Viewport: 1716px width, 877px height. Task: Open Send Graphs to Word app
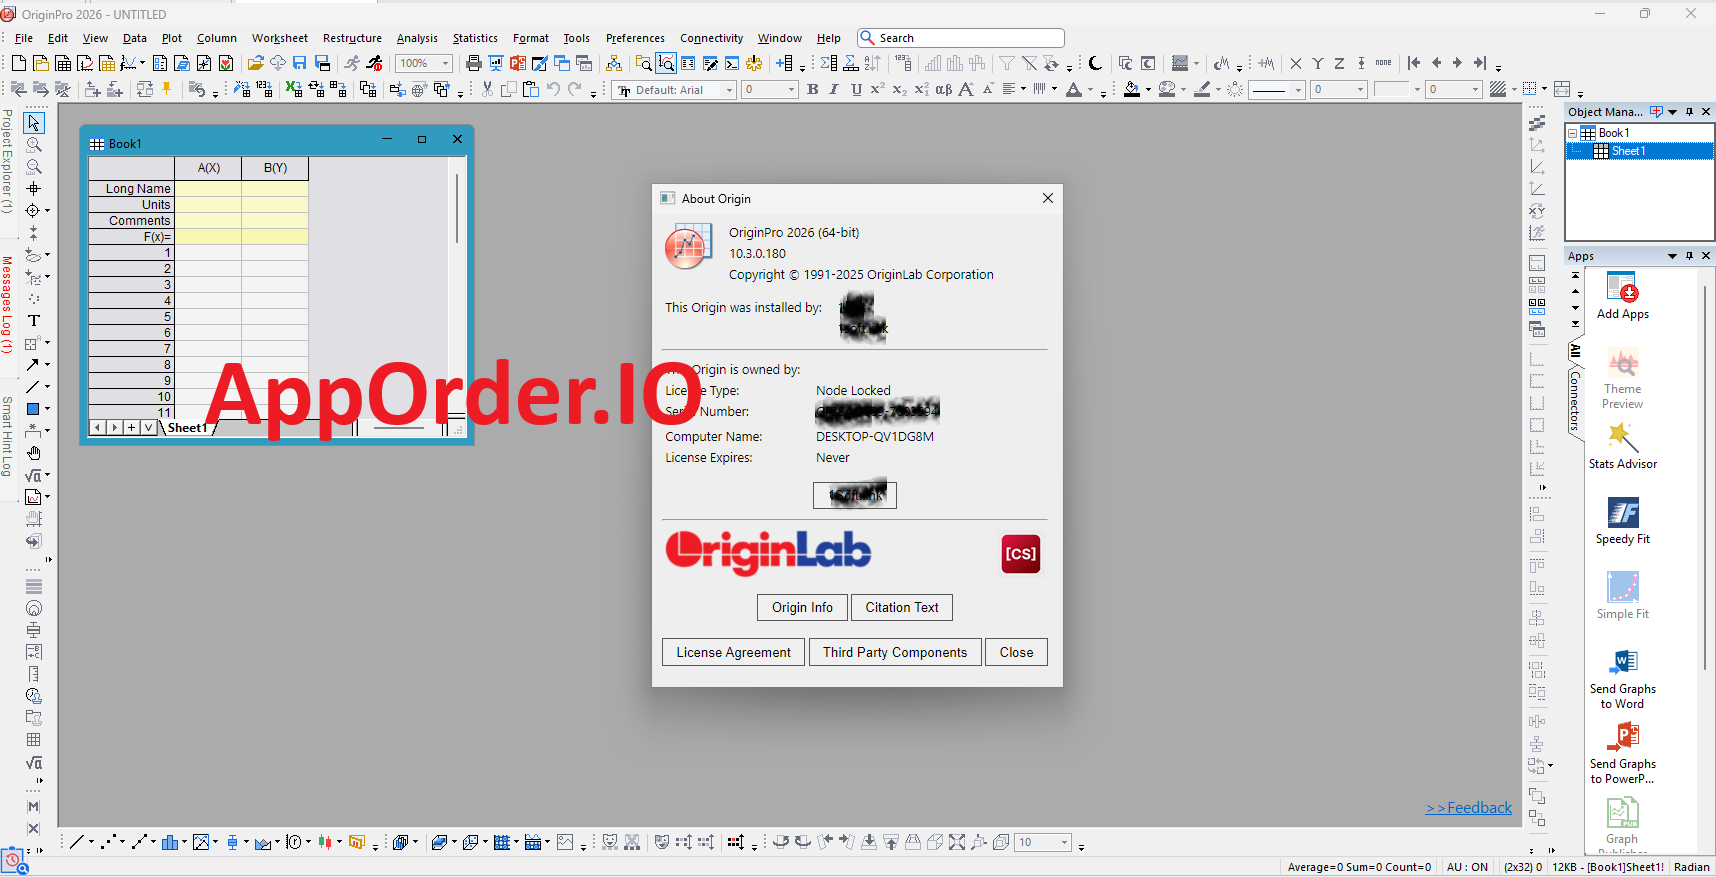point(1622,679)
